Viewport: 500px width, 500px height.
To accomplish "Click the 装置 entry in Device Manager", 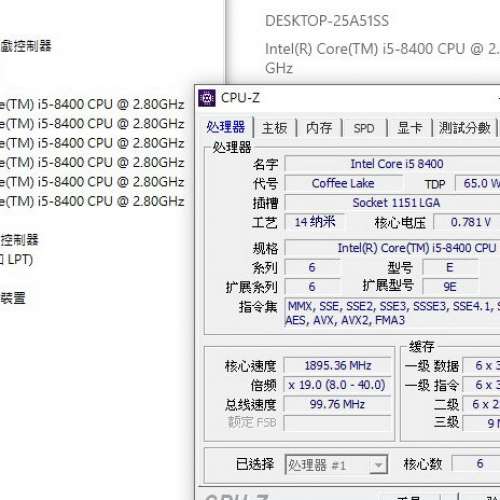I will [x=13, y=298].
